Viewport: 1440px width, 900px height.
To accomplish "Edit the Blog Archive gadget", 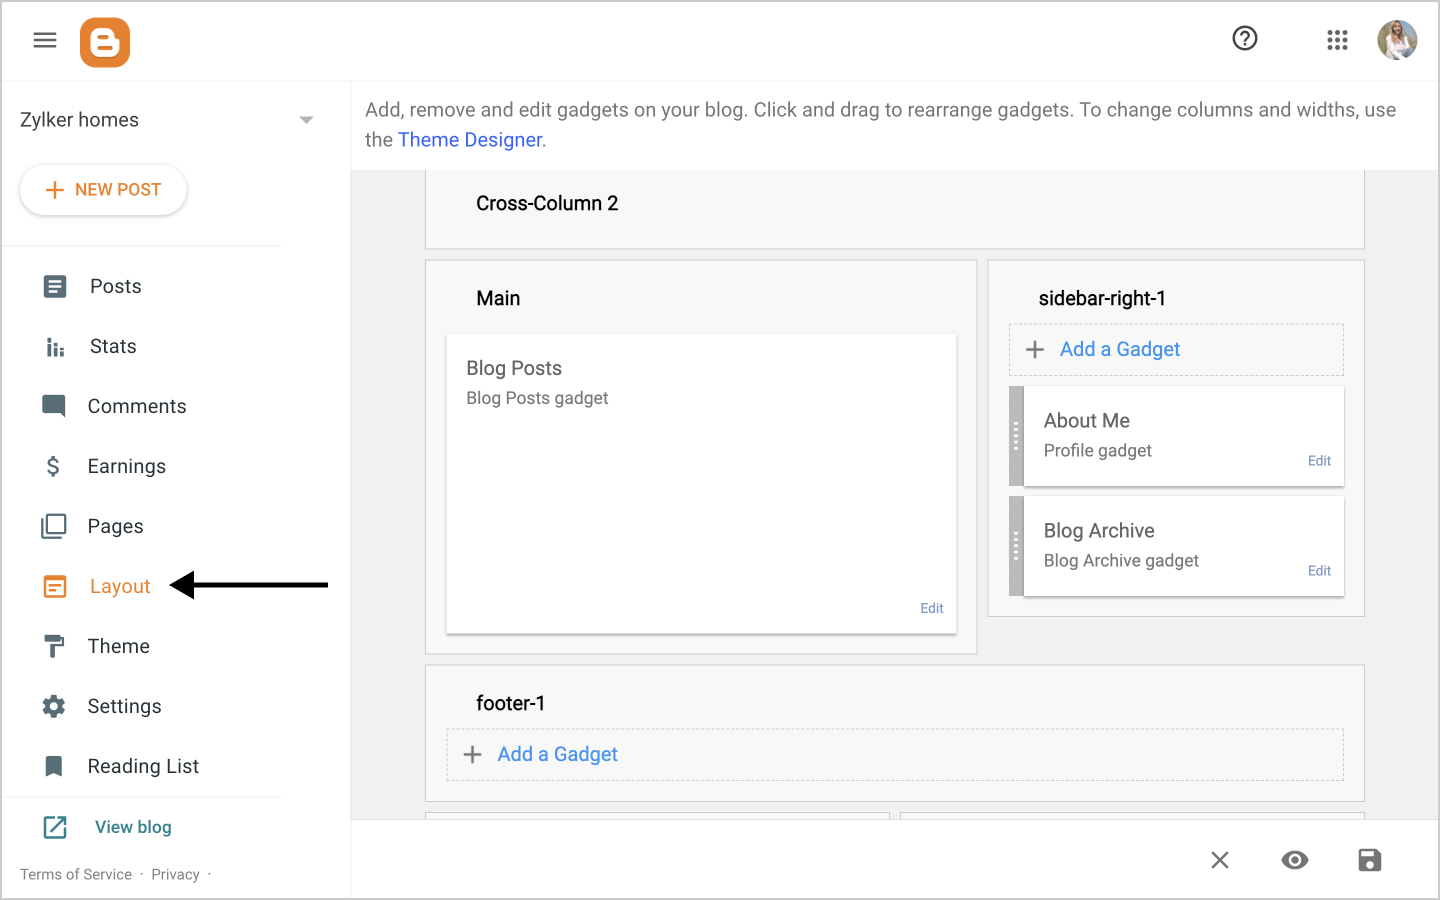I will [x=1319, y=571].
